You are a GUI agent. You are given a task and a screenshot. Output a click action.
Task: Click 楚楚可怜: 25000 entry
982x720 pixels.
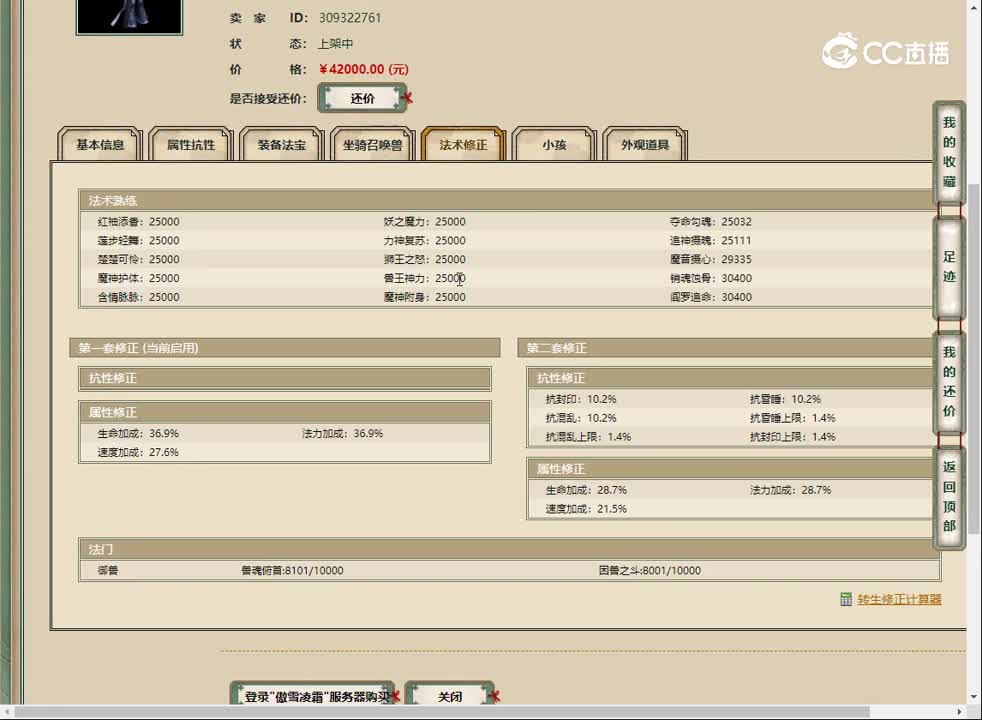tap(138, 259)
